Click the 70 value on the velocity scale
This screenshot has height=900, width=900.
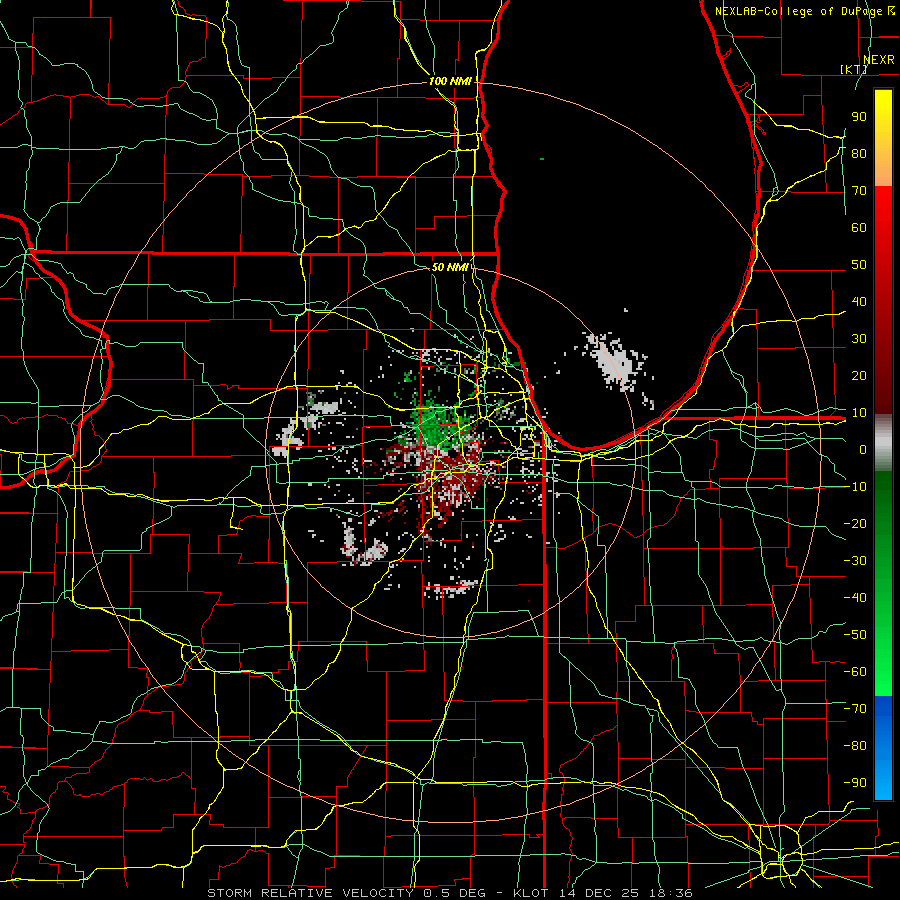859,191
